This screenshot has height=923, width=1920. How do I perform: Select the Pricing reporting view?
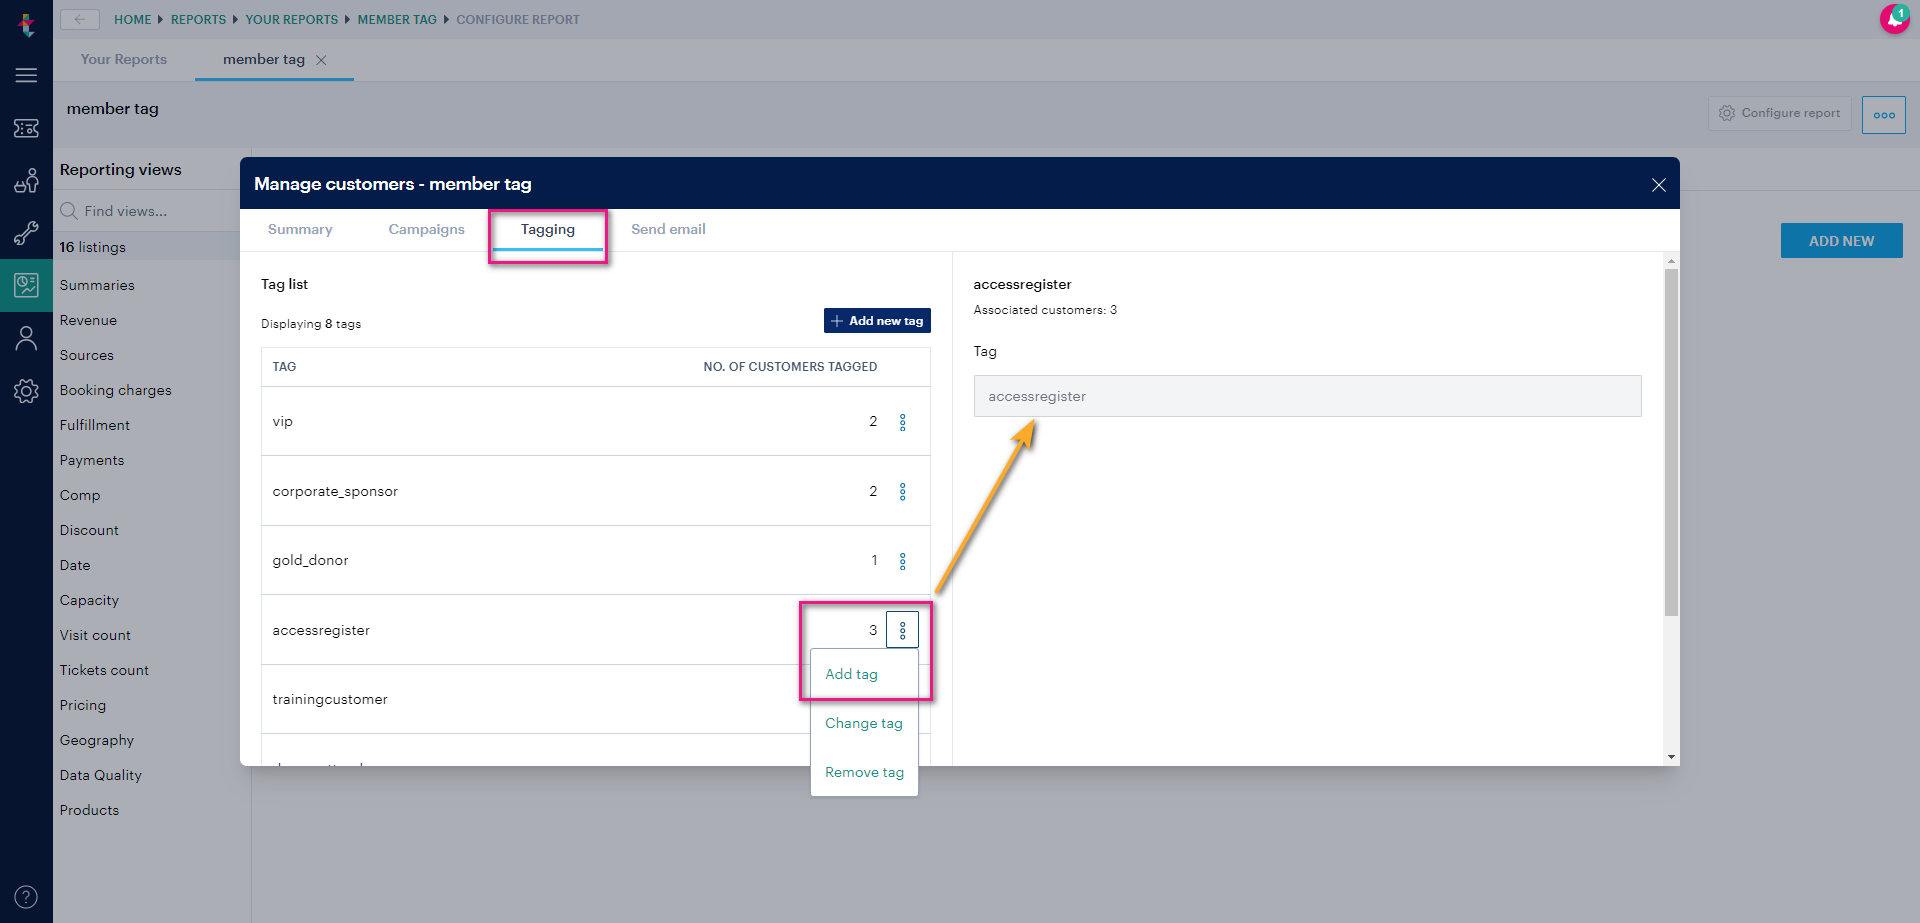pyautogui.click(x=83, y=705)
